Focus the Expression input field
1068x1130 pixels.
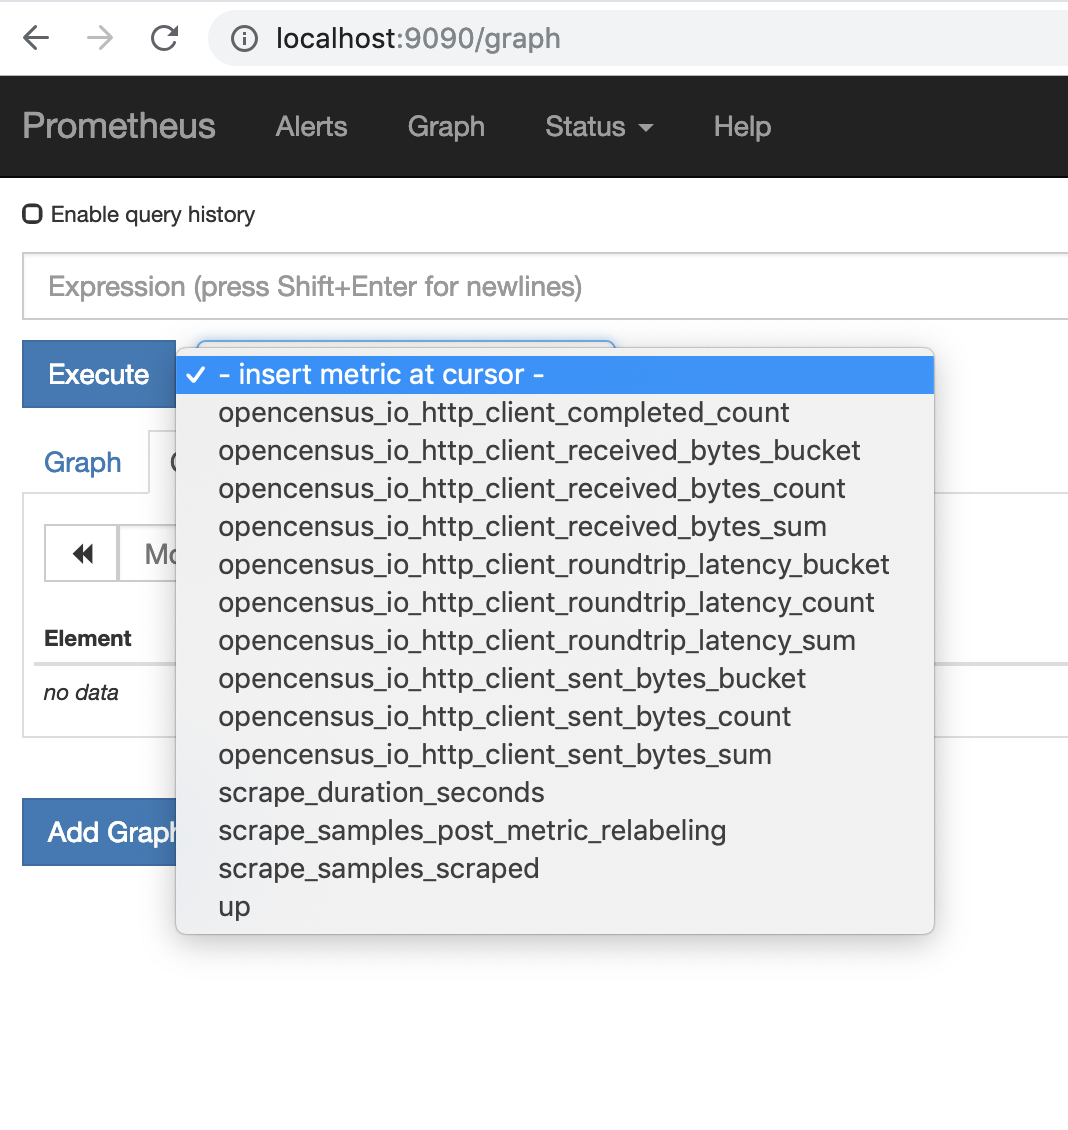tap(545, 286)
